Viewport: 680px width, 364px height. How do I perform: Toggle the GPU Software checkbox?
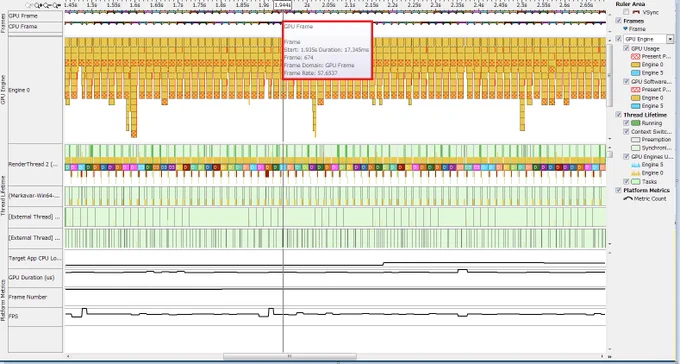click(x=626, y=82)
